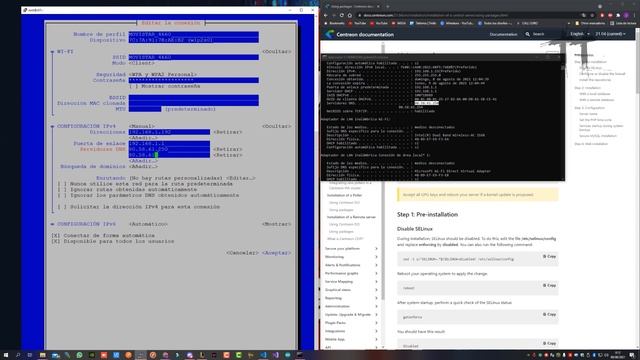Click the Nombre de perfil field
The height and width of the screenshot is (360, 640).
[x=193, y=34]
